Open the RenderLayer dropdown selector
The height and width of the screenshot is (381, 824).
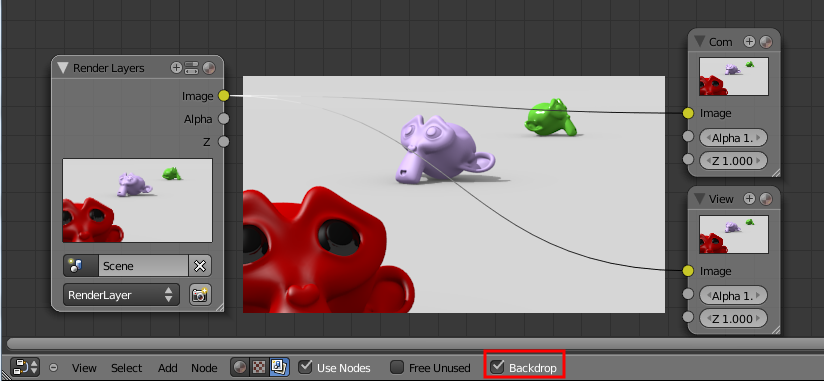[121, 295]
